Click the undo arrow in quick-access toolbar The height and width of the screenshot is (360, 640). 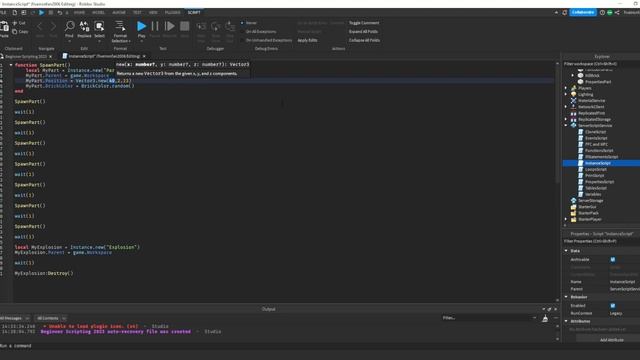coord(60,13)
